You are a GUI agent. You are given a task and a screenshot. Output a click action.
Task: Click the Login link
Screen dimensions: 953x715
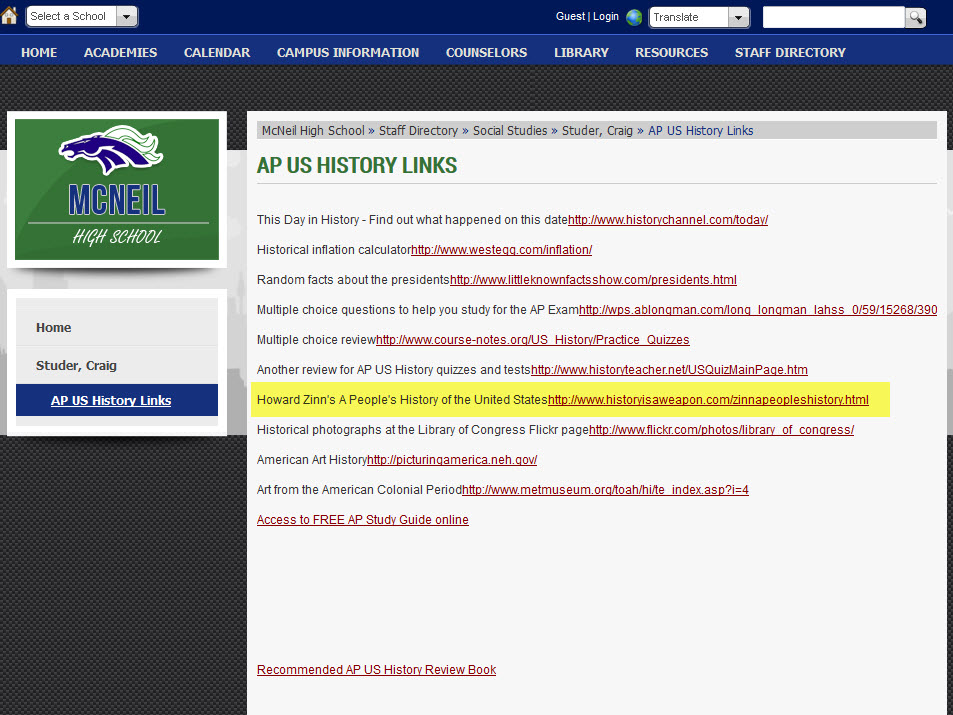605,16
